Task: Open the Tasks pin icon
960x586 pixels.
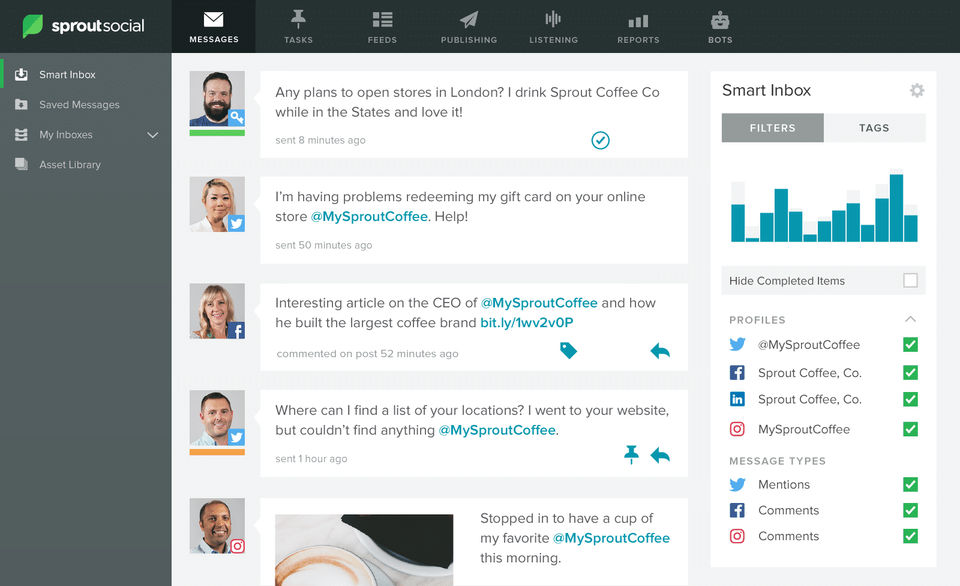Action: tap(298, 19)
